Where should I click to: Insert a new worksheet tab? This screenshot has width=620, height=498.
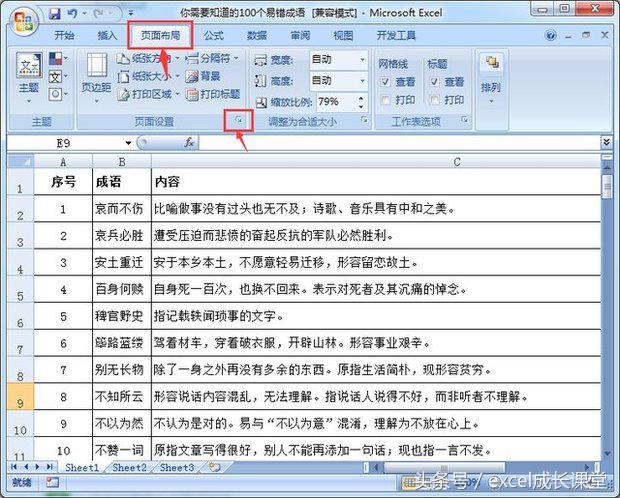[214, 467]
